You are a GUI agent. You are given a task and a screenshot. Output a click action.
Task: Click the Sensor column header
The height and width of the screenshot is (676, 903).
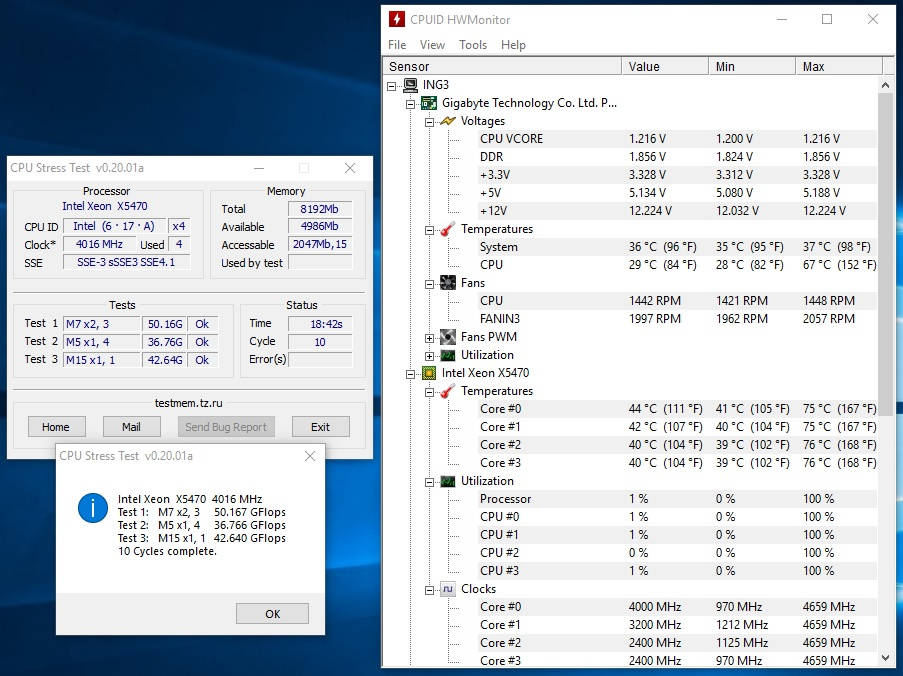[x=502, y=66]
